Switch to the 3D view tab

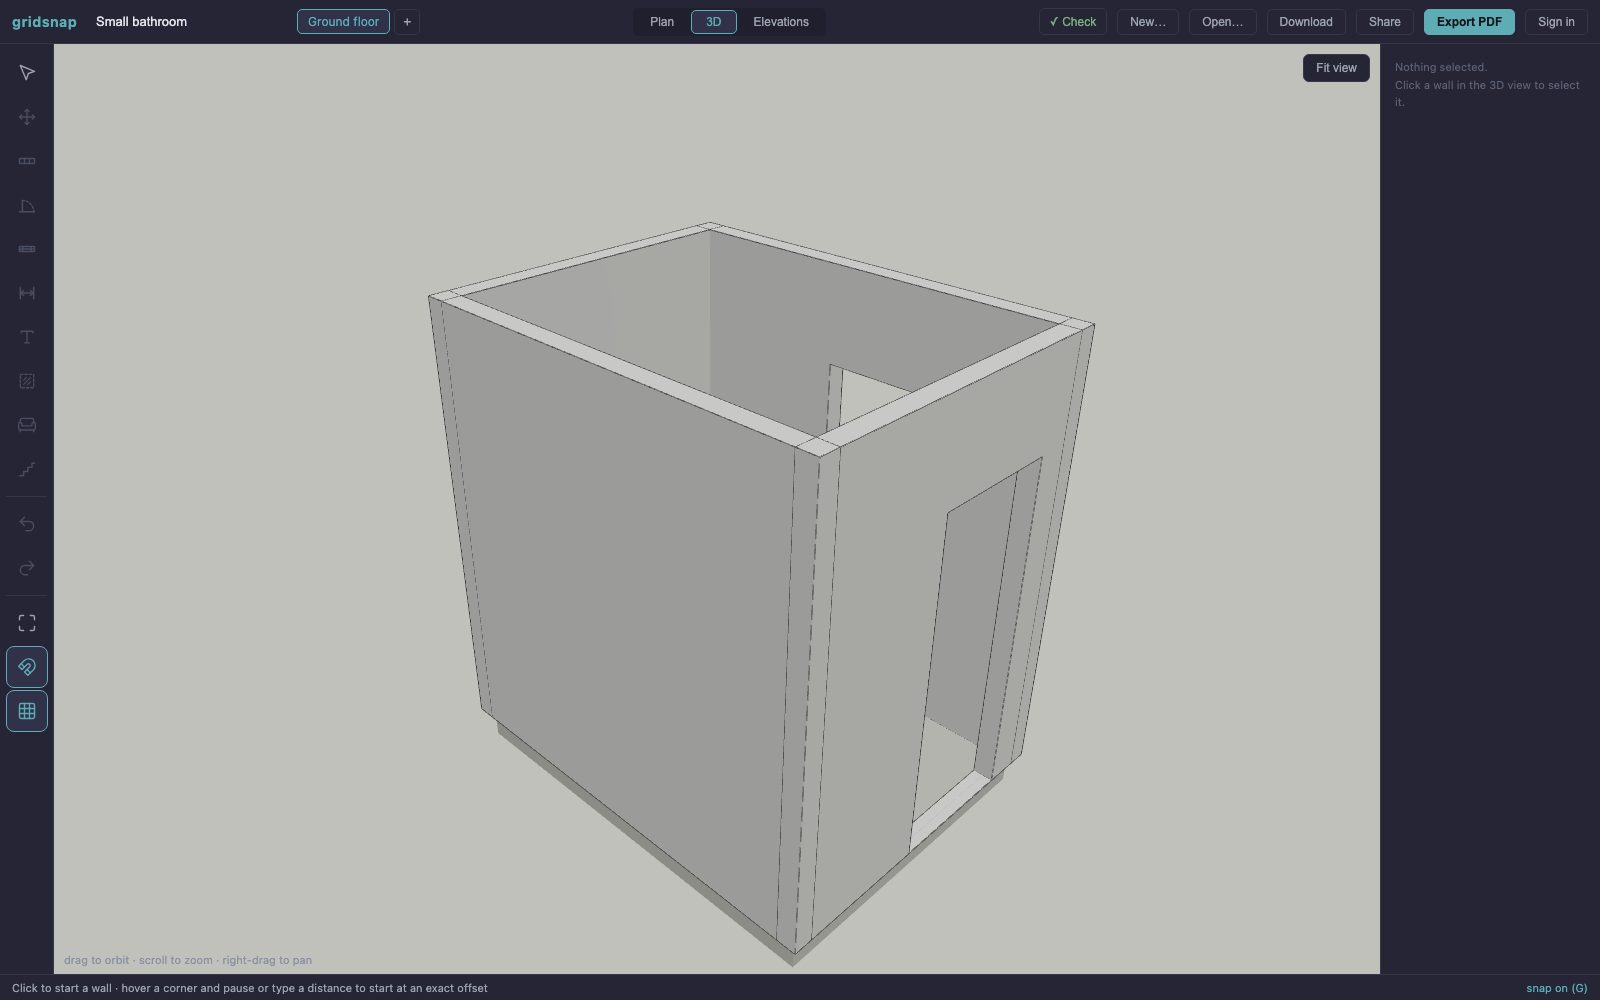pos(713,22)
